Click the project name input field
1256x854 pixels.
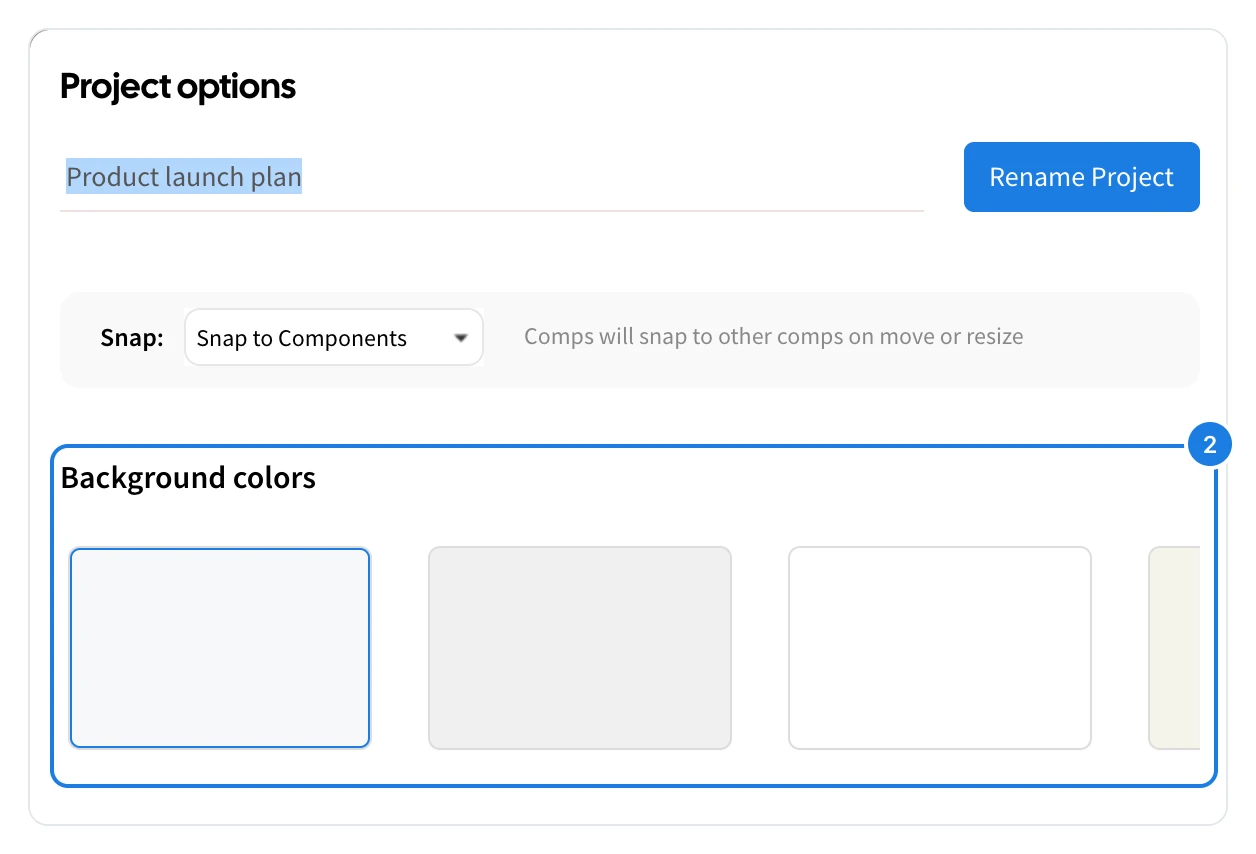point(491,178)
